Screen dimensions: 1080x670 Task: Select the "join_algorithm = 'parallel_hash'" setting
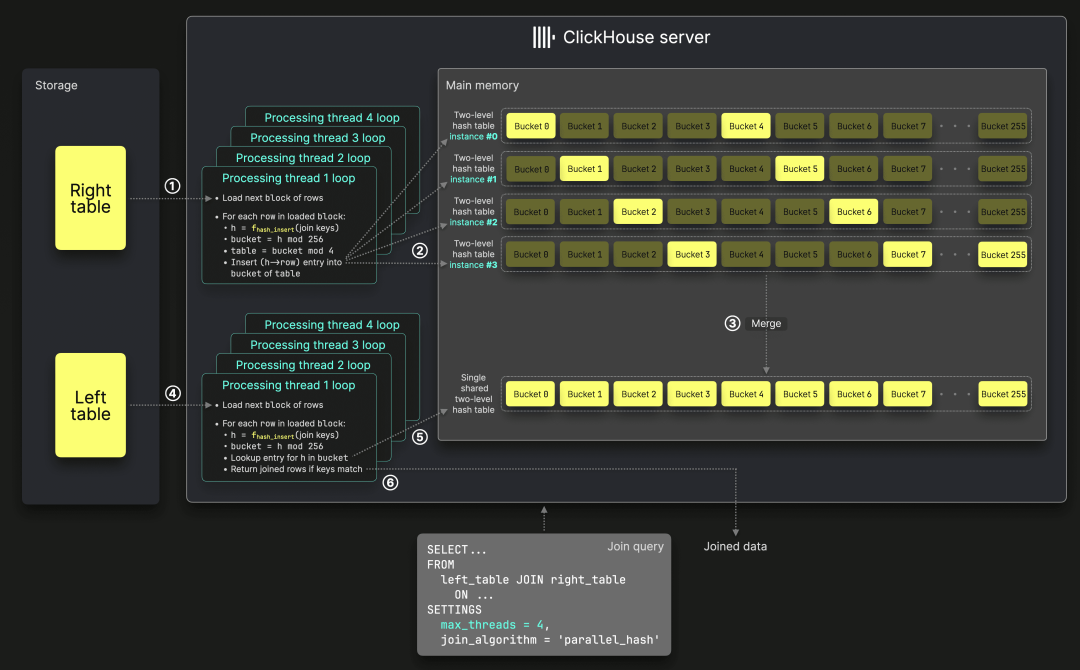pos(550,640)
